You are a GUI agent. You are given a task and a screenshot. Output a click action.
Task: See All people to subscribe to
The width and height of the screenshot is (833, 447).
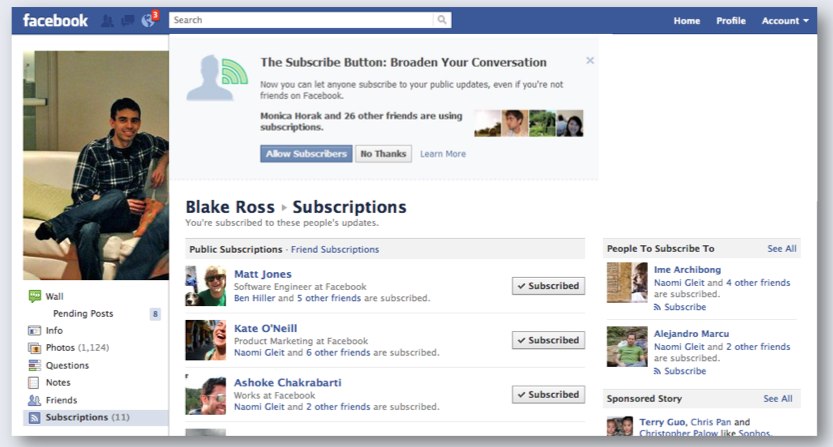click(x=781, y=249)
